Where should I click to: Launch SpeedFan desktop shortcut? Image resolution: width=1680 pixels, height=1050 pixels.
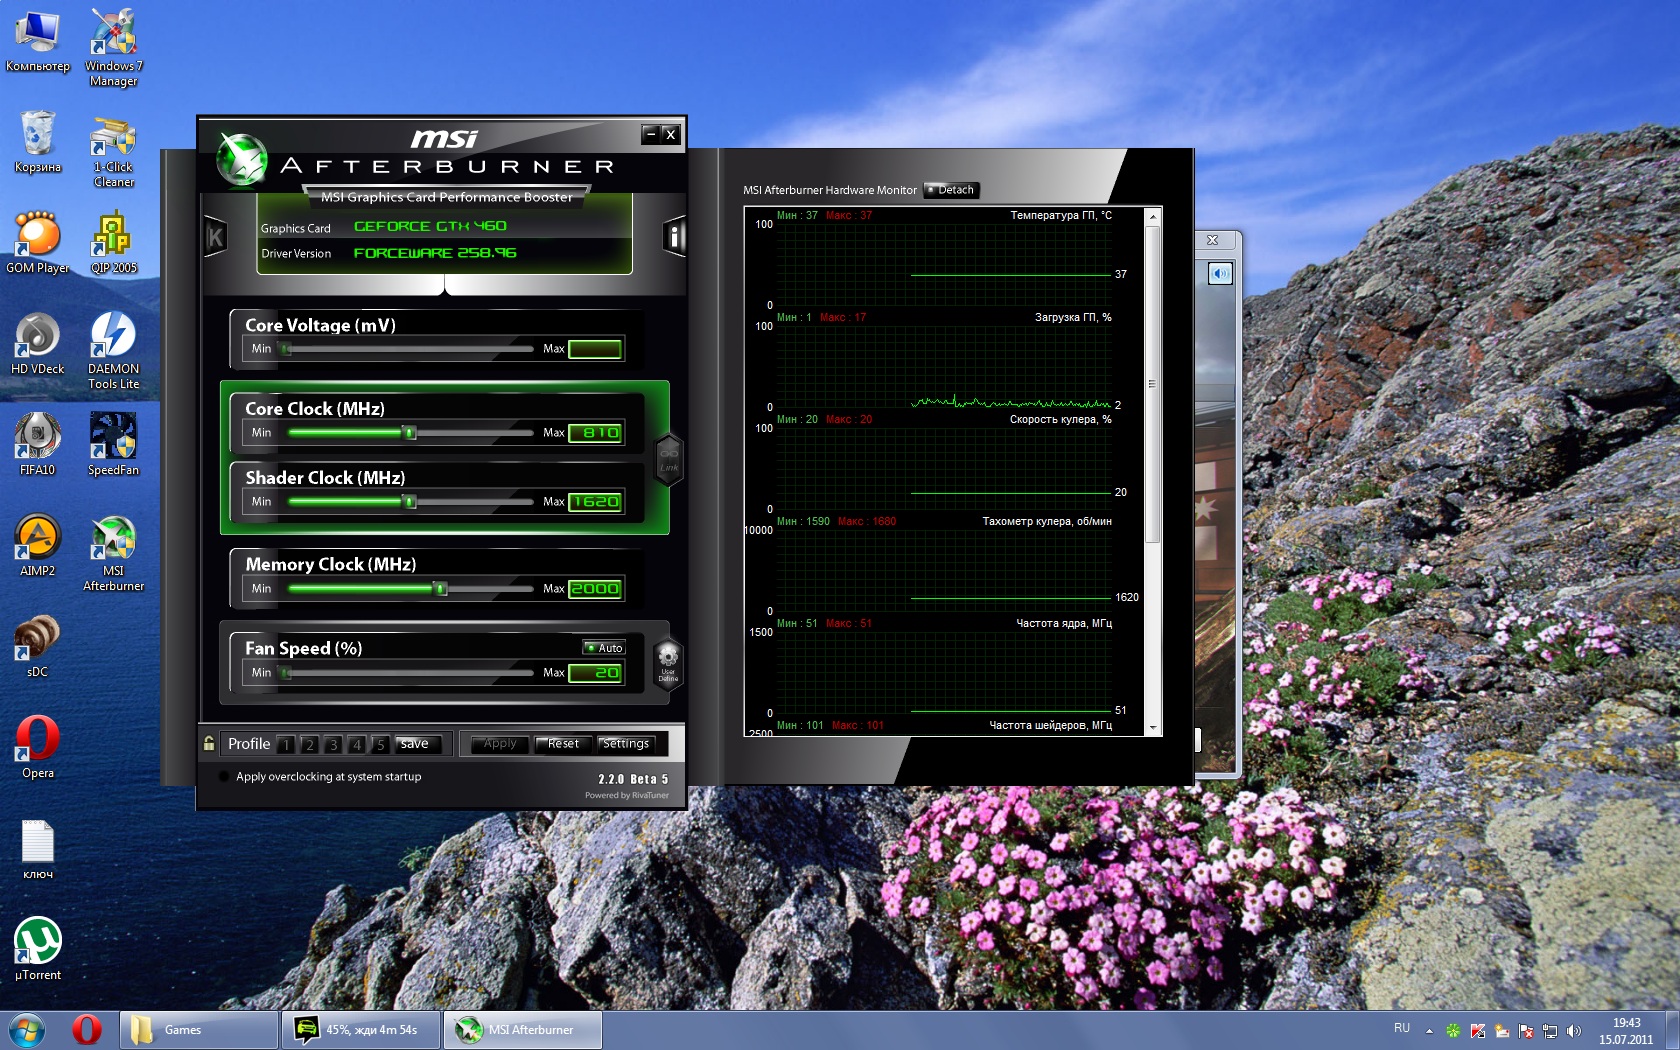click(x=113, y=444)
